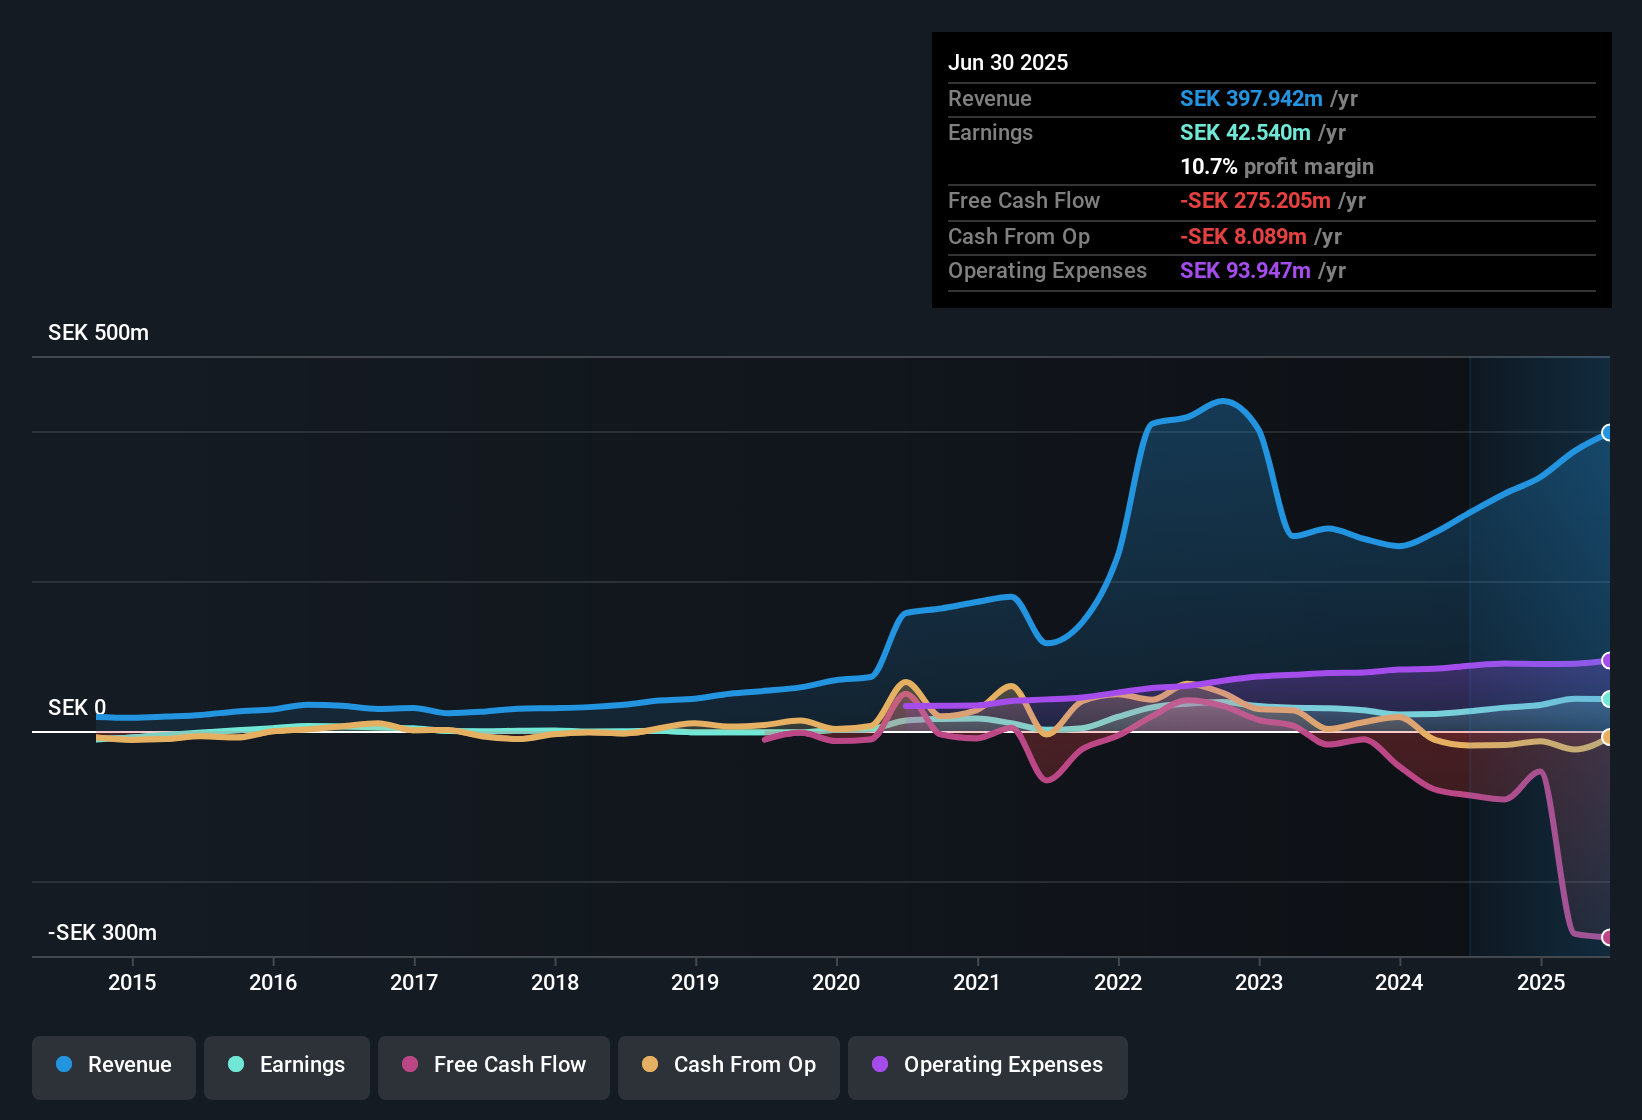The height and width of the screenshot is (1120, 1642).
Task: Select the Operating Expenses endpoint marker
Action: point(1608,661)
